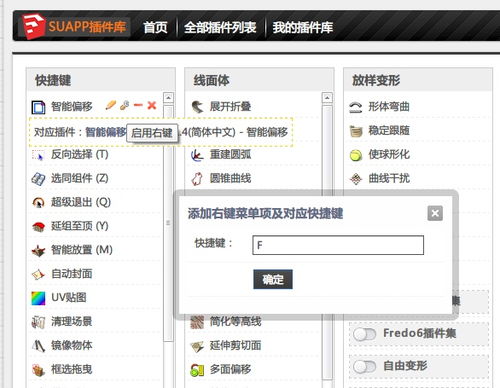This screenshot has height=388, width=500.
Task: Click the 框选拖曳 icon
Action: point(38,370)
